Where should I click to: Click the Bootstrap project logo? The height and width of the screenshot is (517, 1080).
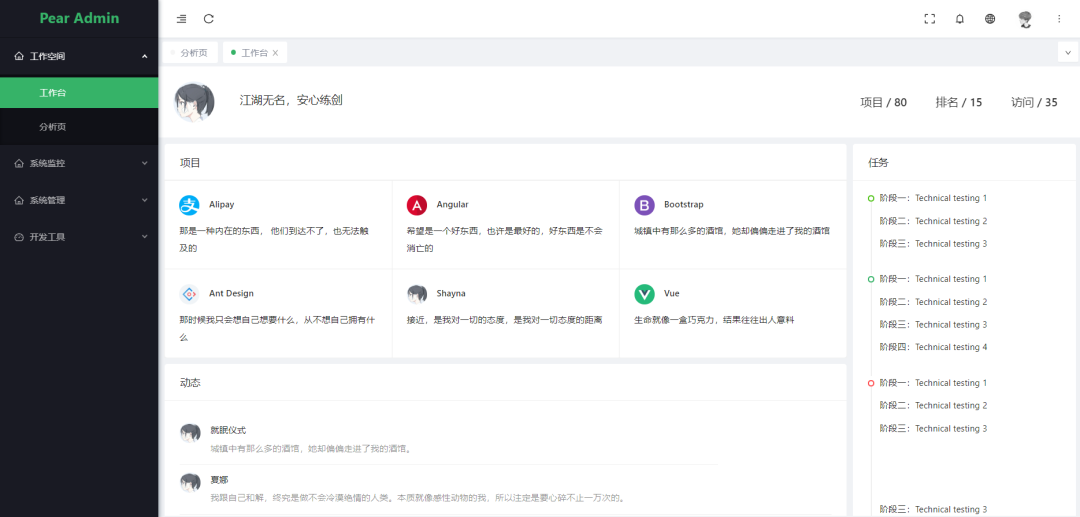644,205
